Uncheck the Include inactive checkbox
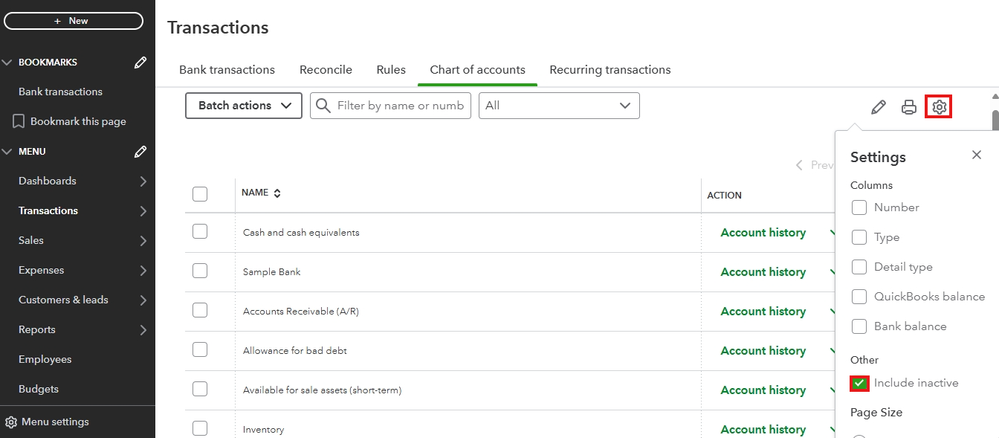The height and width of the screenshot is (438, 999). click(859, 383)
